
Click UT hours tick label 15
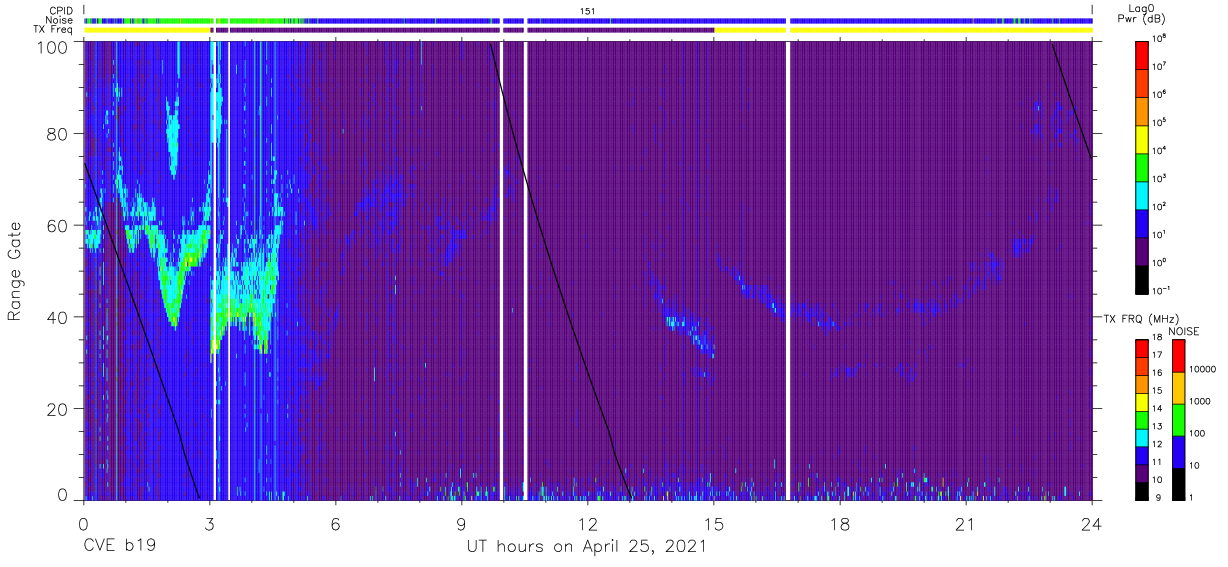[x=714, y=524]
